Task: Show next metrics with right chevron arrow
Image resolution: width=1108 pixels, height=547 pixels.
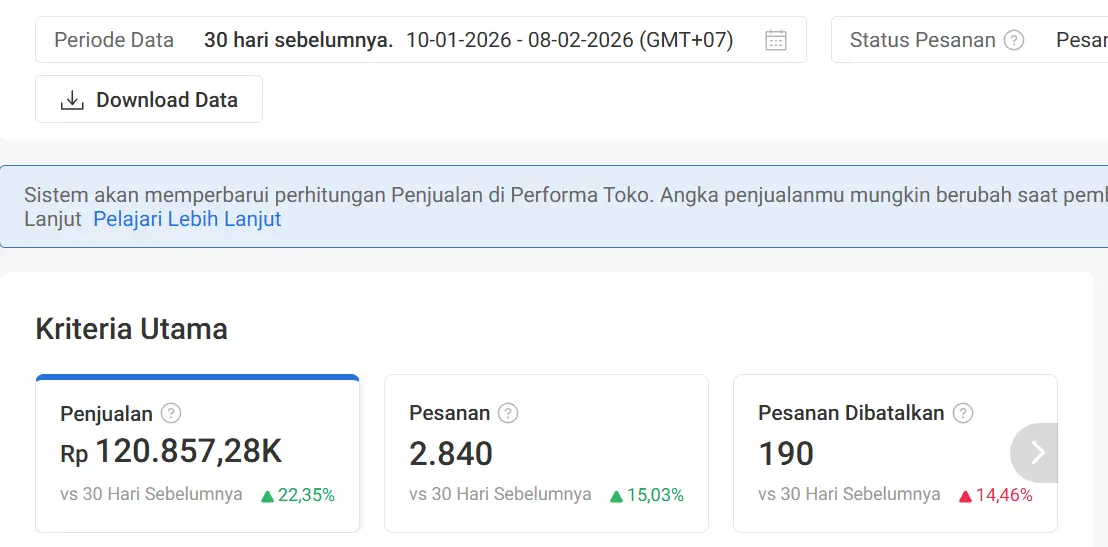Action: 1036,452
